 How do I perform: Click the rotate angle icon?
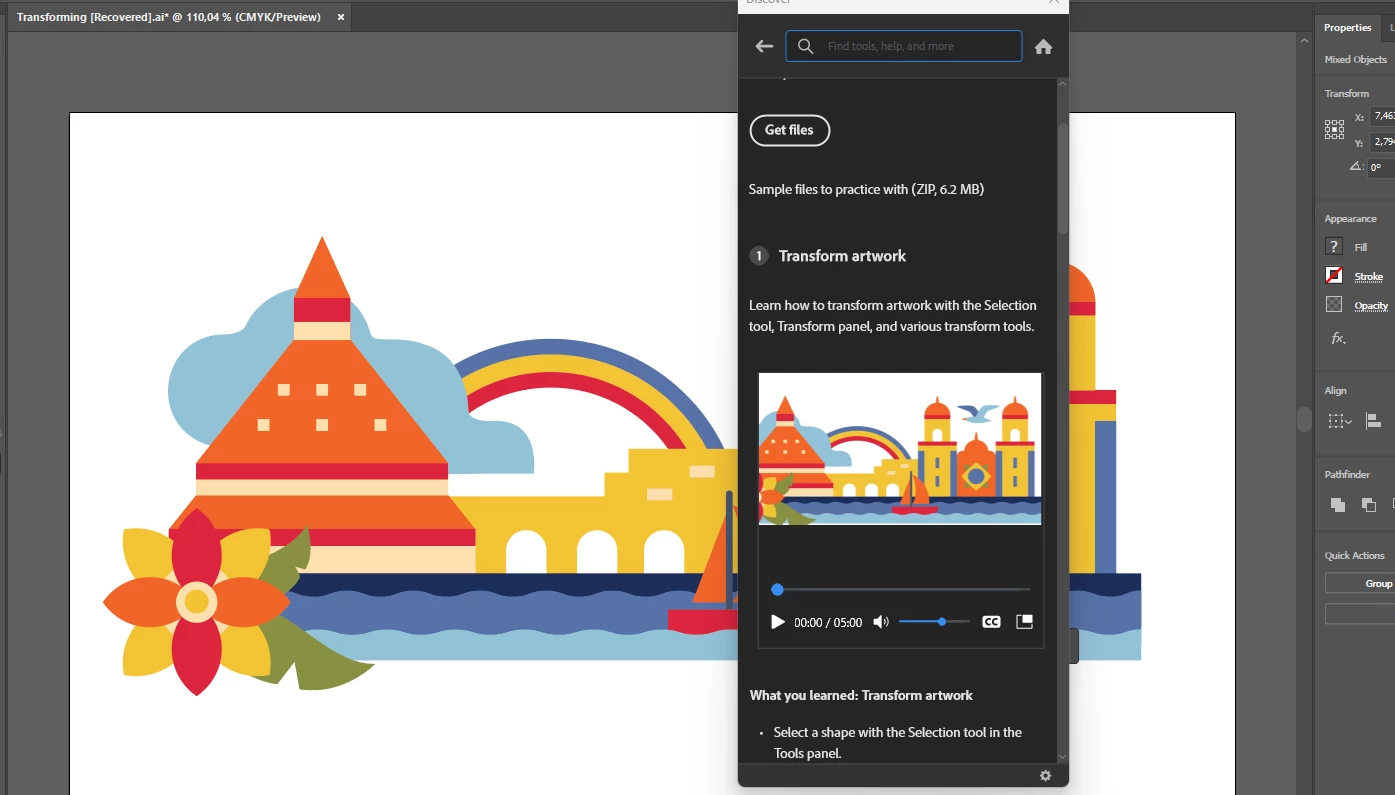coord(1356,167)
